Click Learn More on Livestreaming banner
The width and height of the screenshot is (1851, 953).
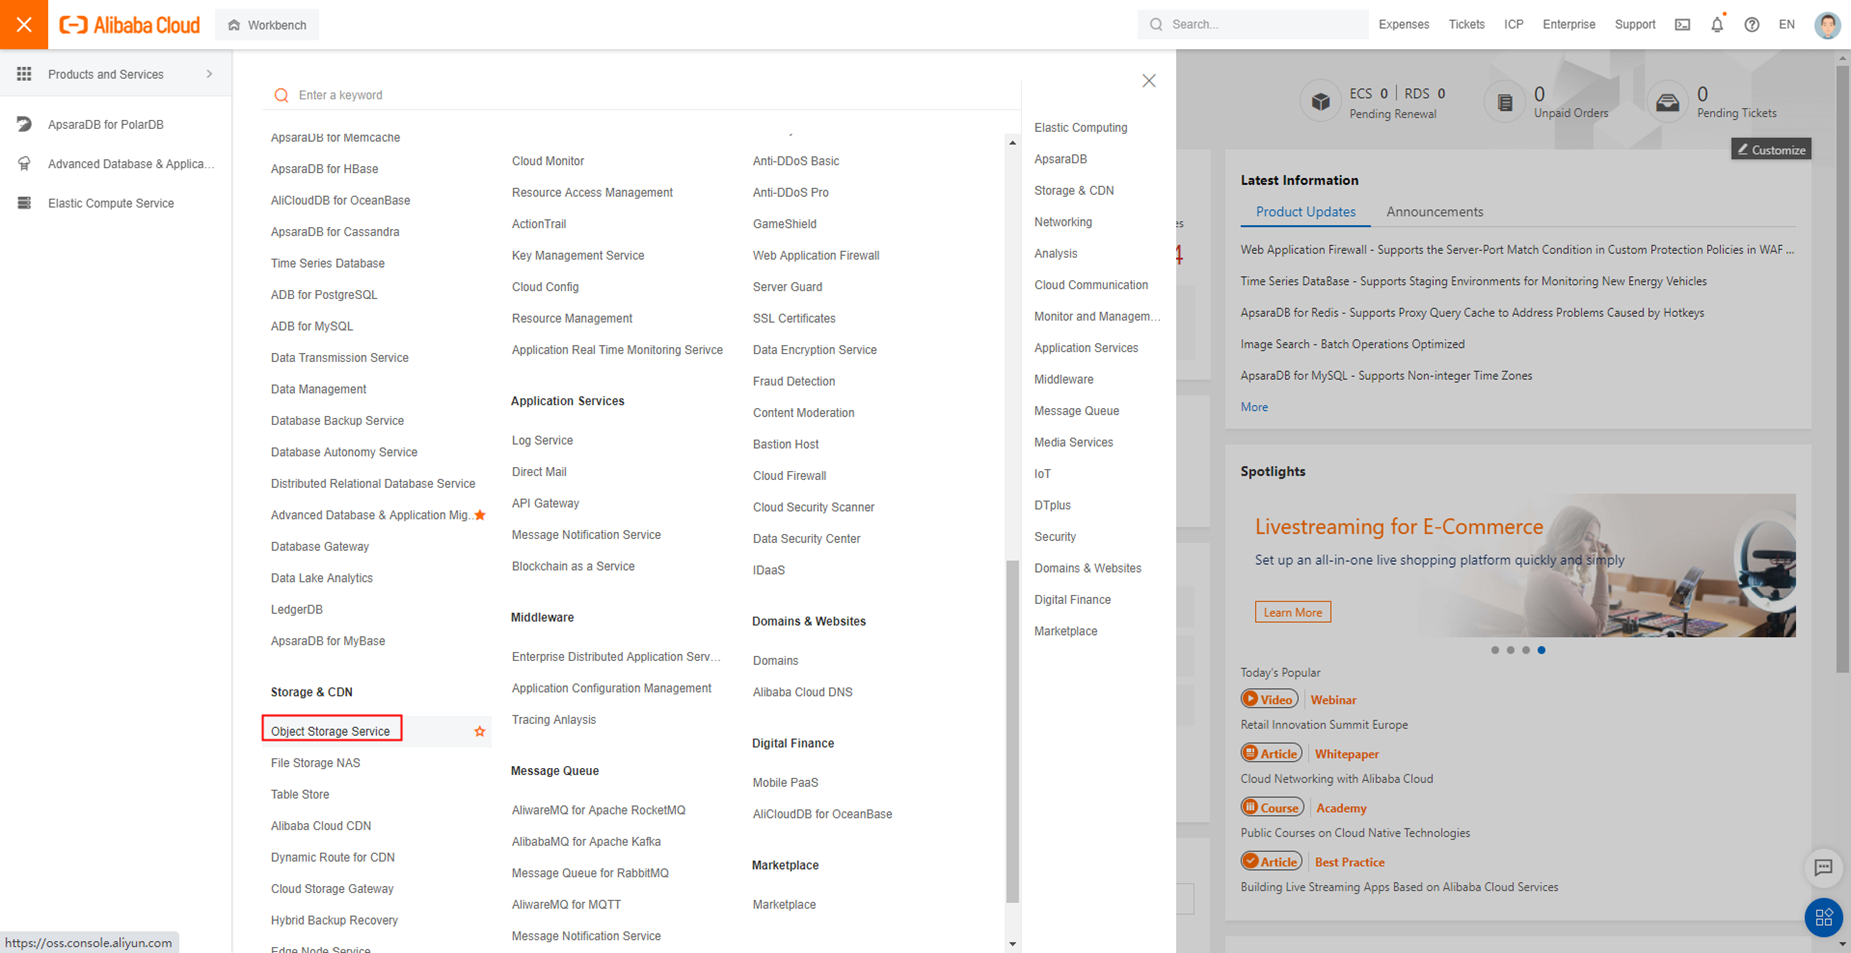1293,612
